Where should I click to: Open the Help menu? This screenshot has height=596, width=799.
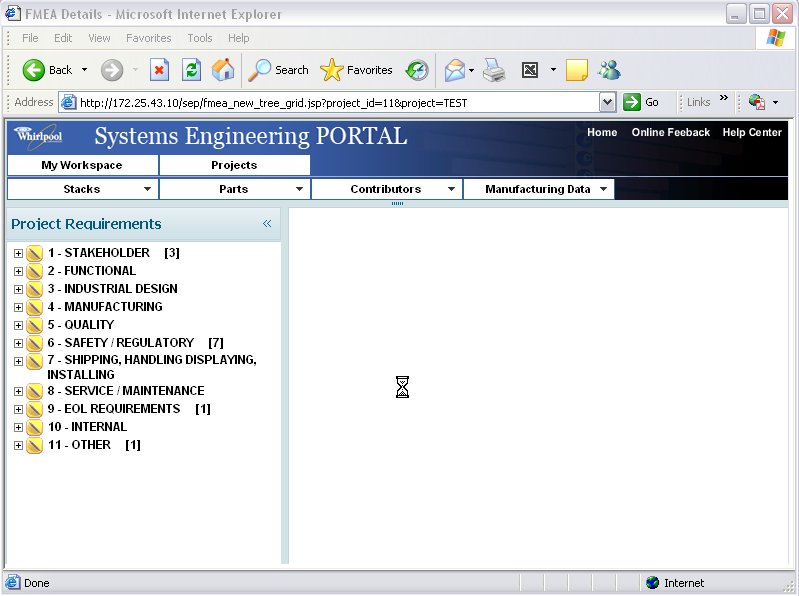point(238,38)
